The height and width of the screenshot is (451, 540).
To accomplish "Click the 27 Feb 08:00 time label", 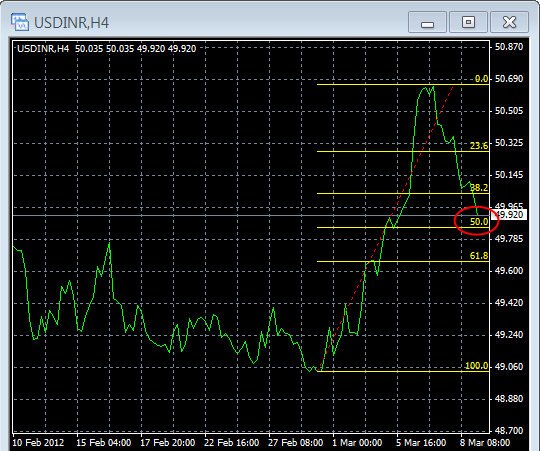I will (x=295, y=443).
